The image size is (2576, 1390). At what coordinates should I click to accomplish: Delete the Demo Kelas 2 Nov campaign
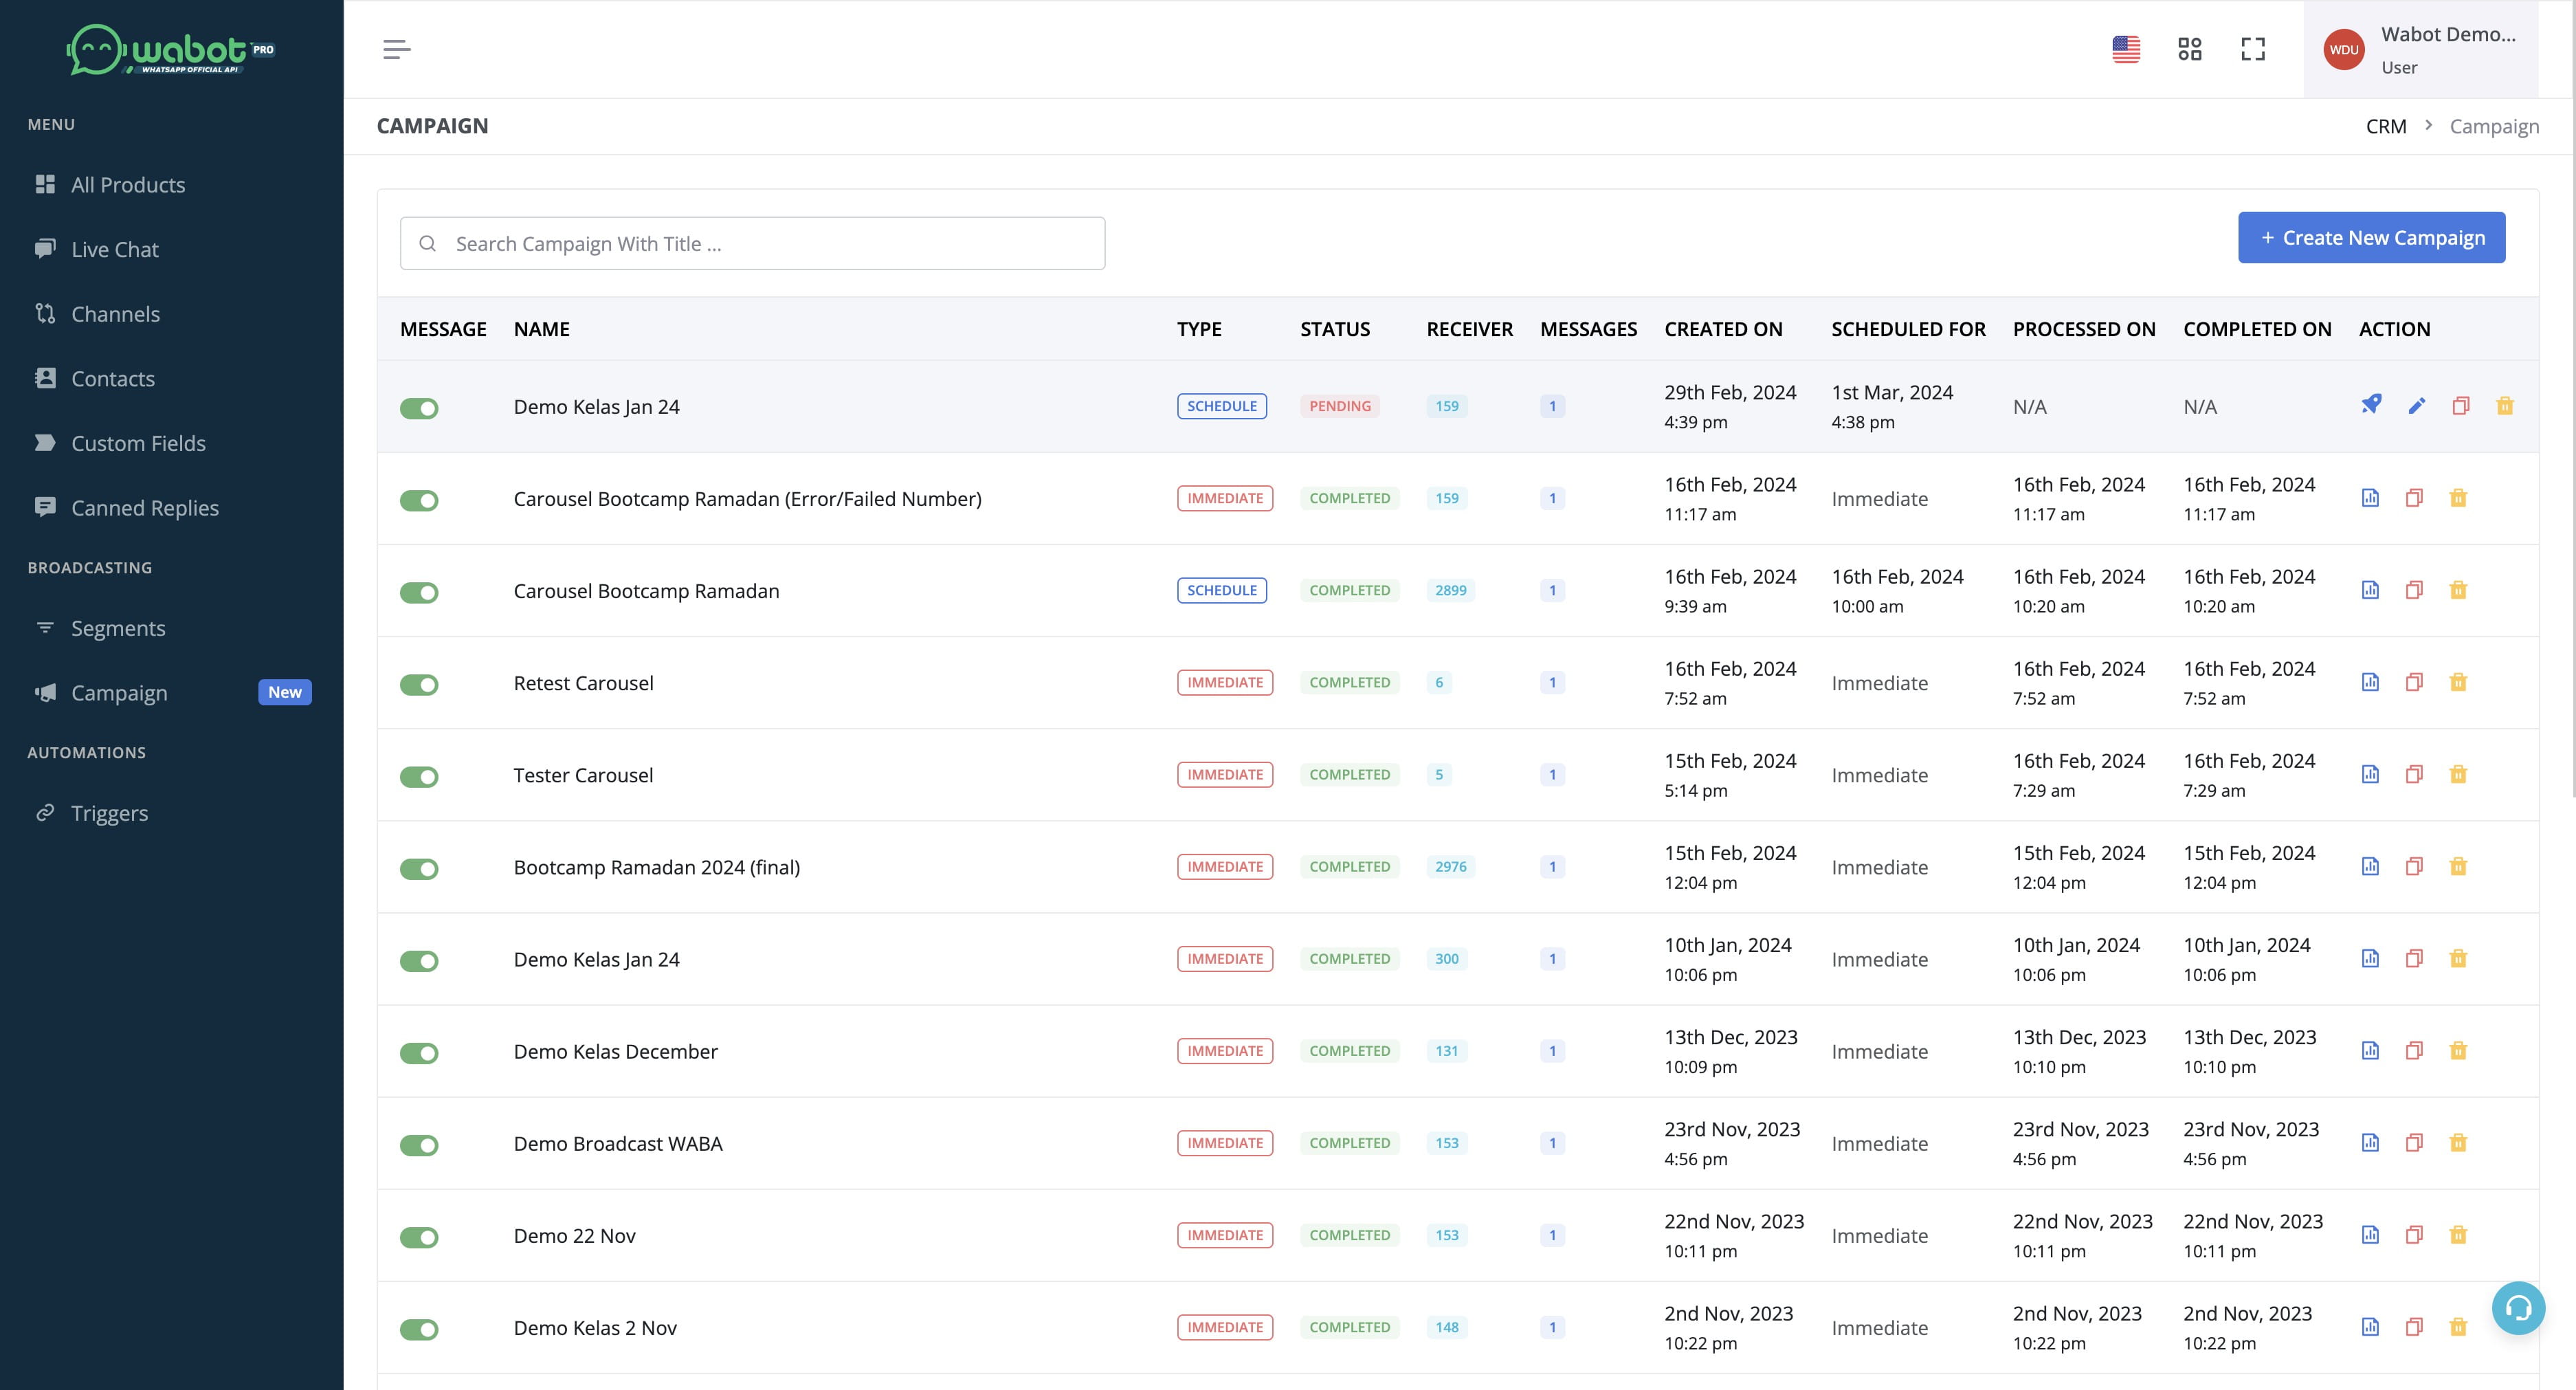tap(2458, 1327)
